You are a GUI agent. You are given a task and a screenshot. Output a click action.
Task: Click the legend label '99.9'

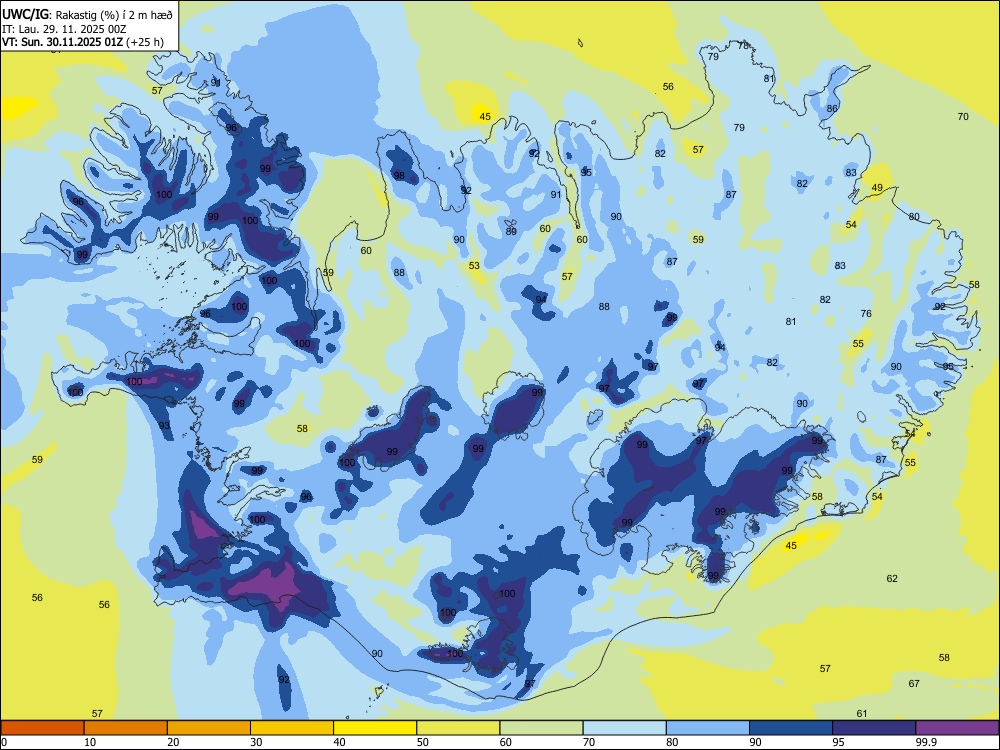(925, 742)
